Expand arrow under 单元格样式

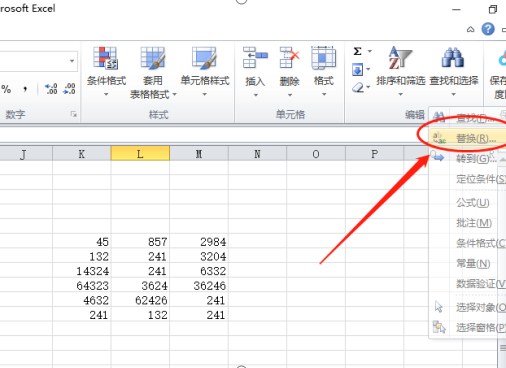[x=205, y=95]
